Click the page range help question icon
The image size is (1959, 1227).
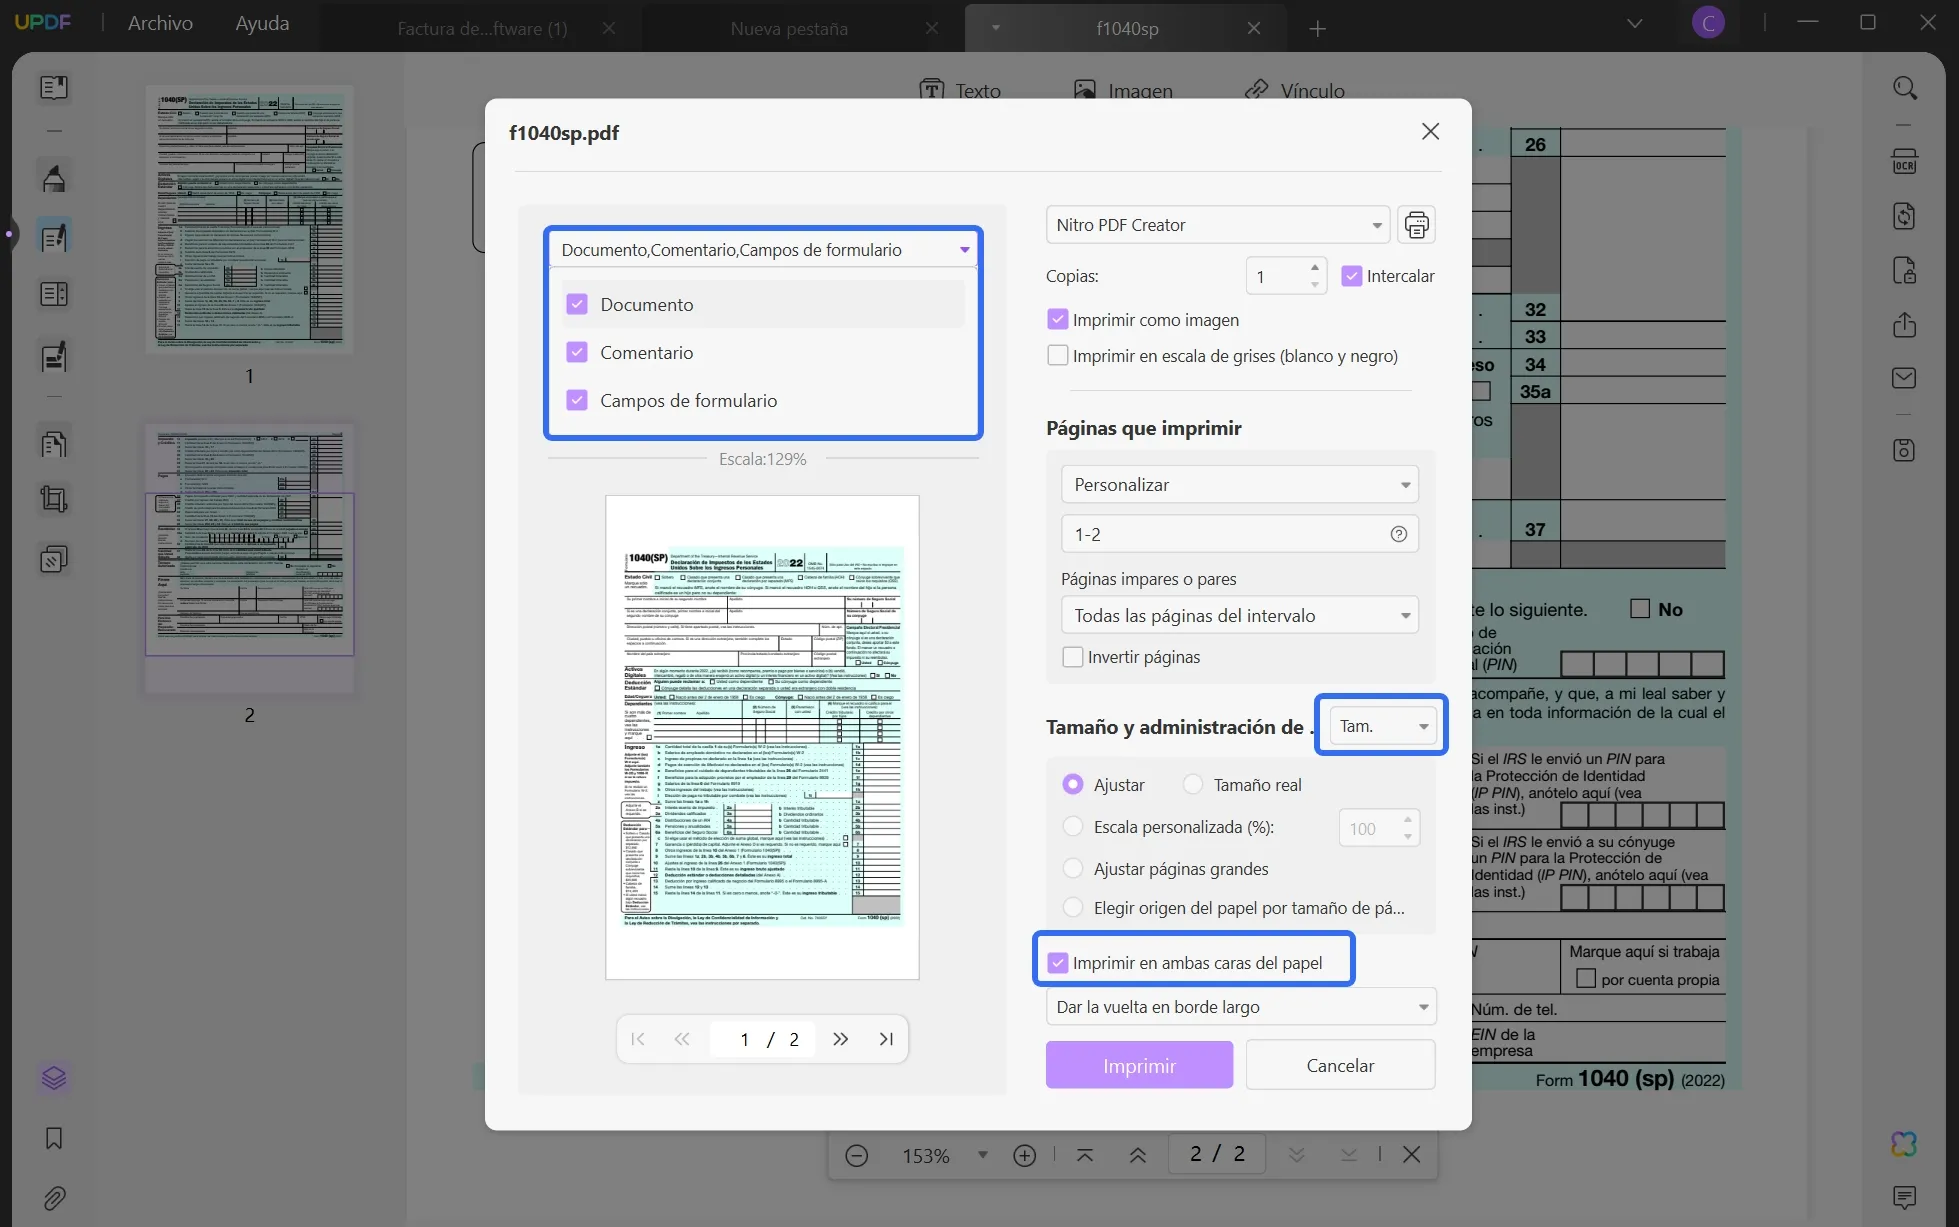click(x=1399, y=534)
